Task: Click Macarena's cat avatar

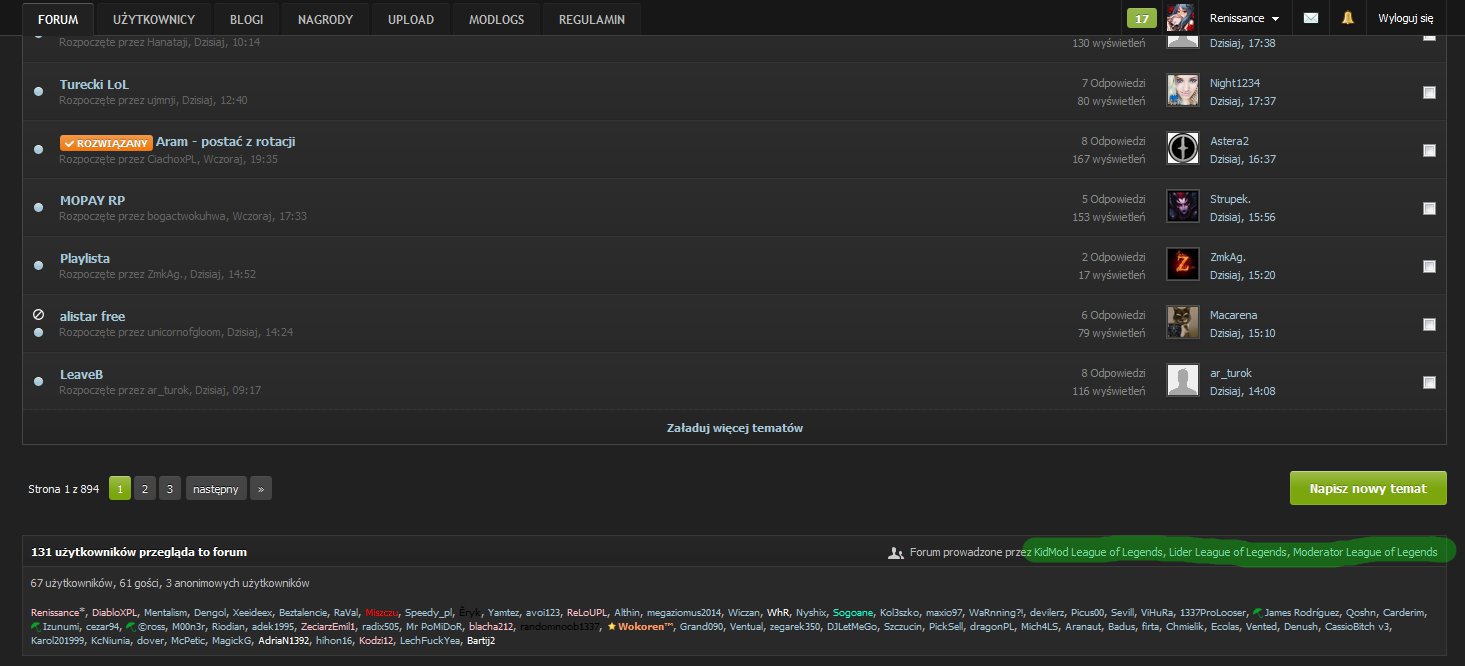Action: point(1183,323)
